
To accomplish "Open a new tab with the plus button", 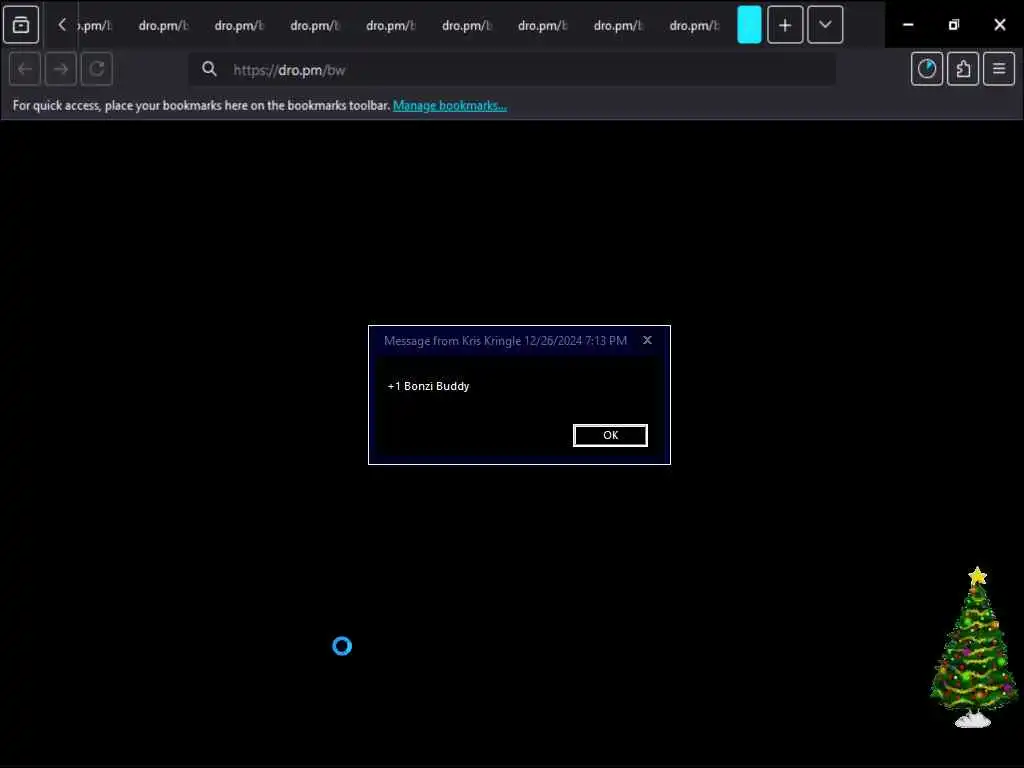I will tap(785, 25).
